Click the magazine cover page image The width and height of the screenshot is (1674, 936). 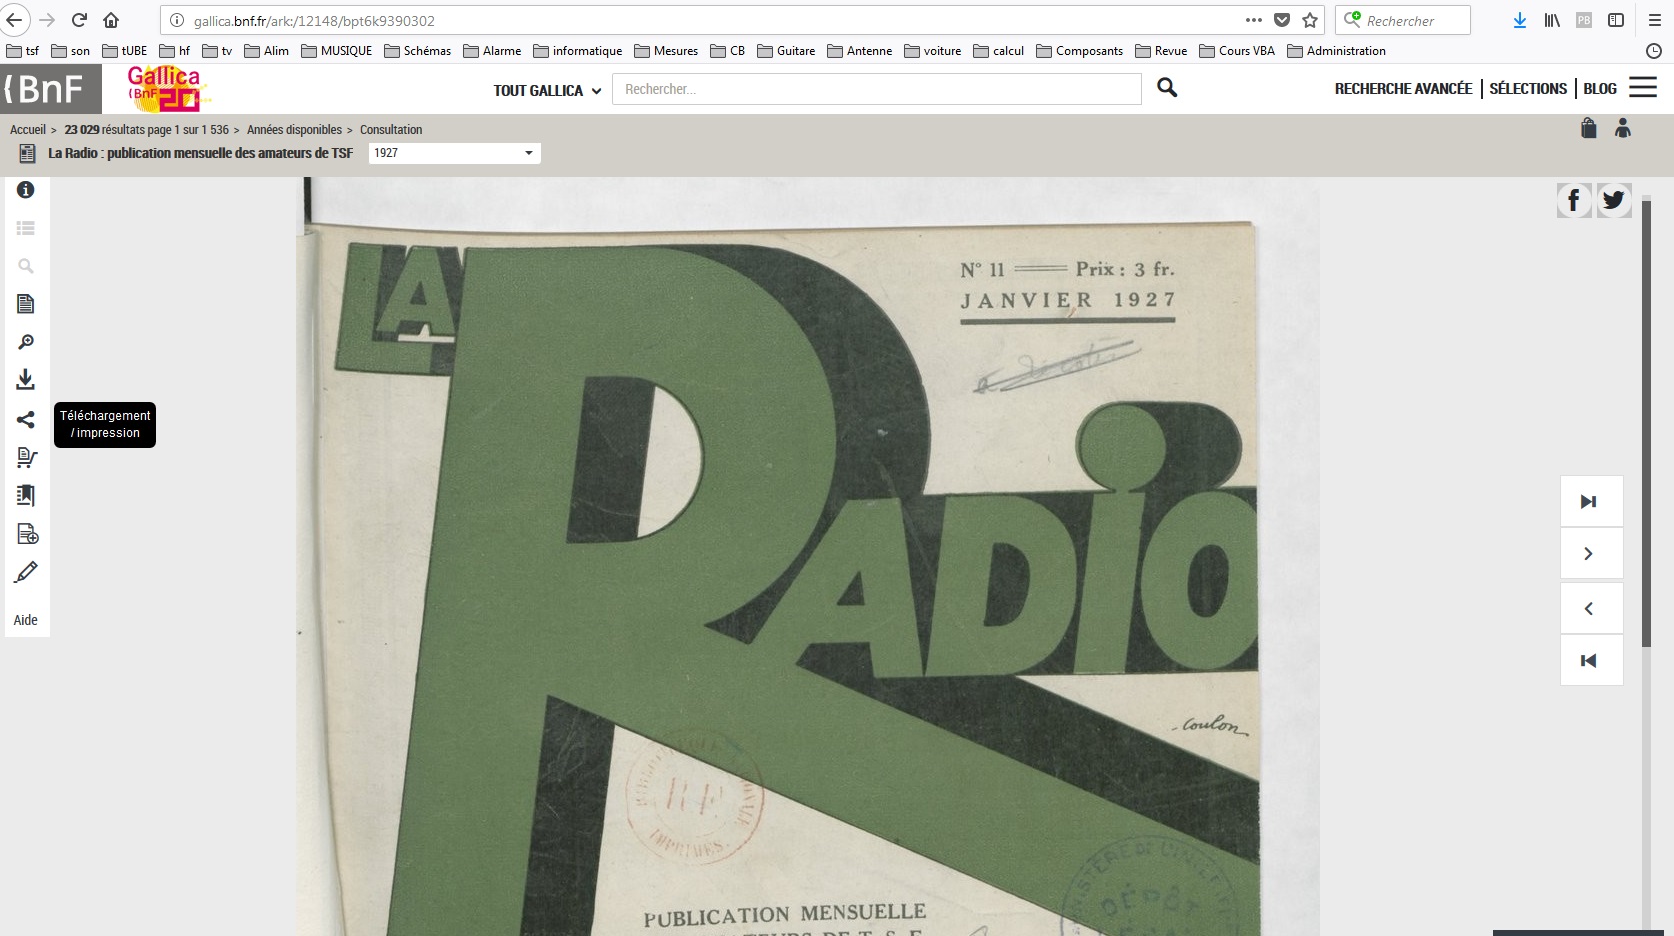pos(808,556)
